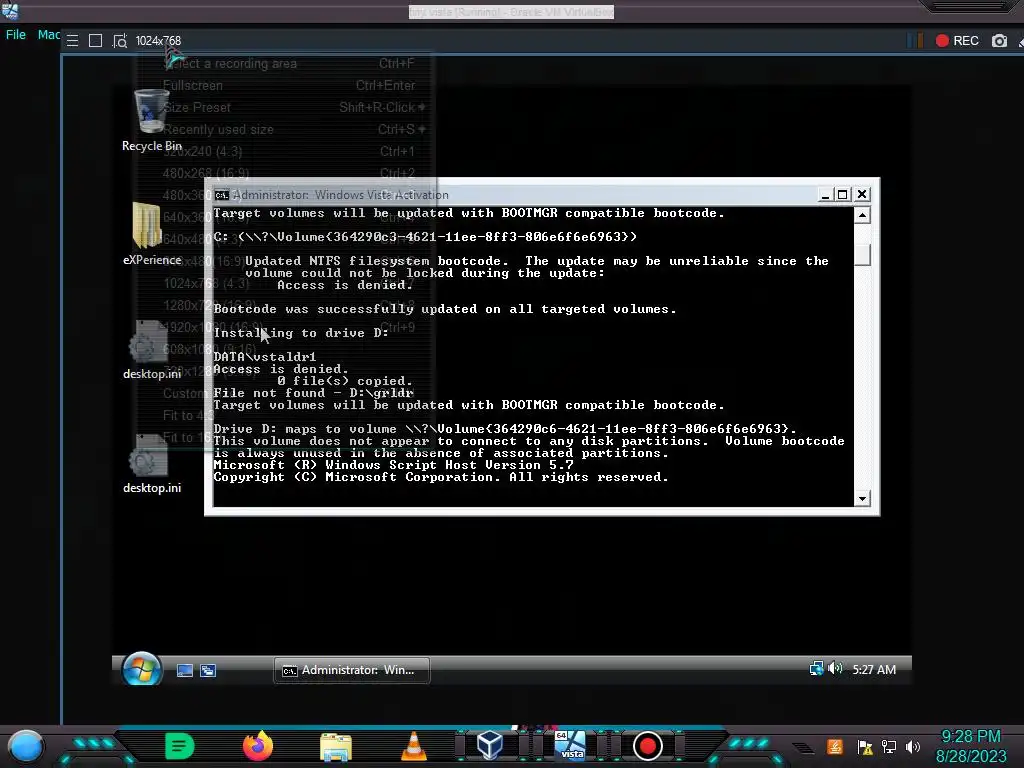1024x768 pixels.
Task: Click the host clock showing 9:28 PM
Action: [x=971, y=746]
